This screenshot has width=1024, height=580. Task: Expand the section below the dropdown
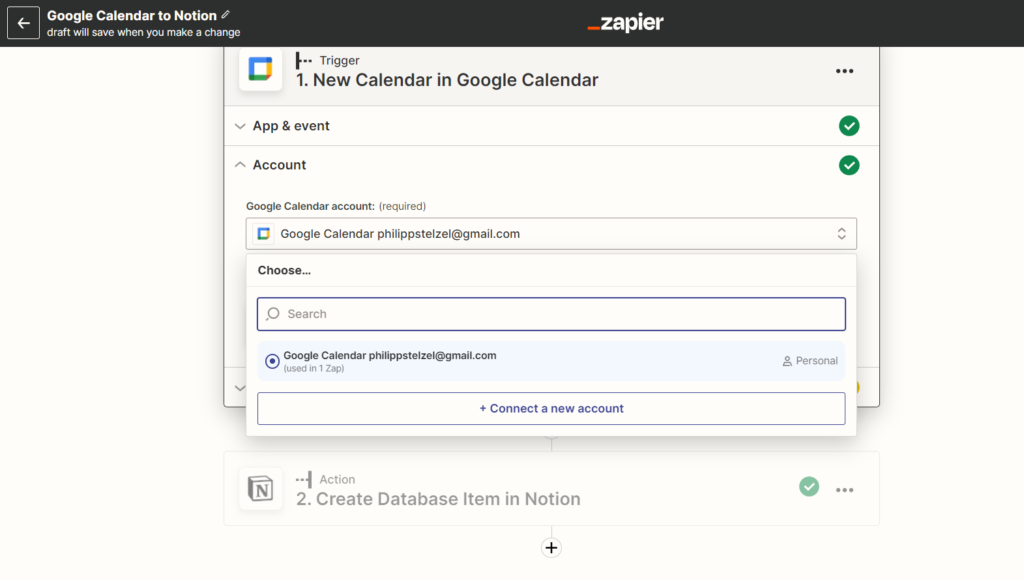240,388
